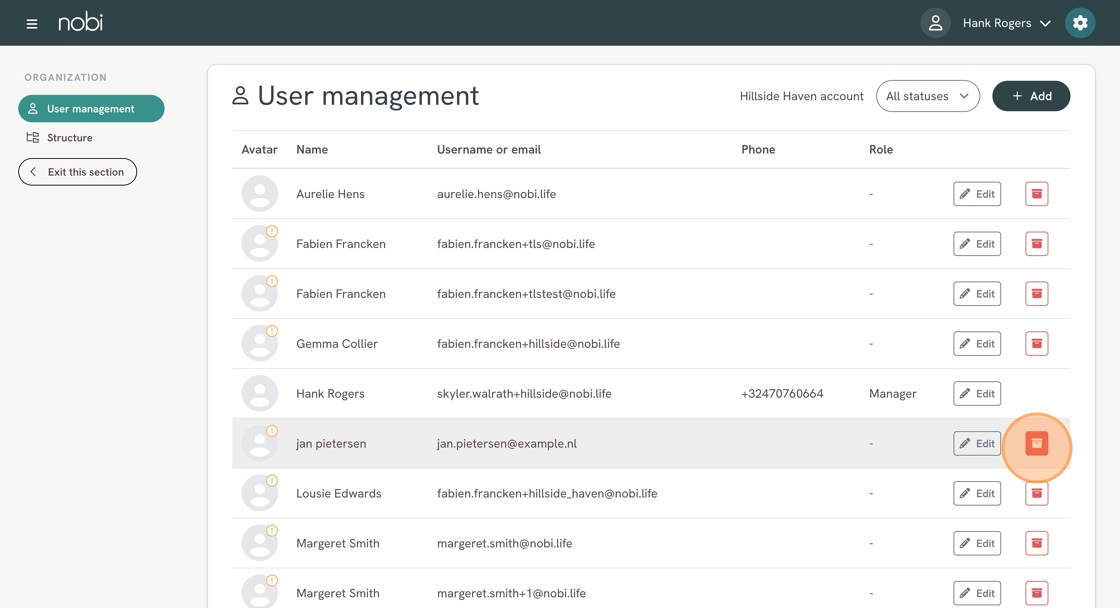Archive Lousie Edwards user
1120x608 pixels.
pyautogui.click(x=1036, y=494)
